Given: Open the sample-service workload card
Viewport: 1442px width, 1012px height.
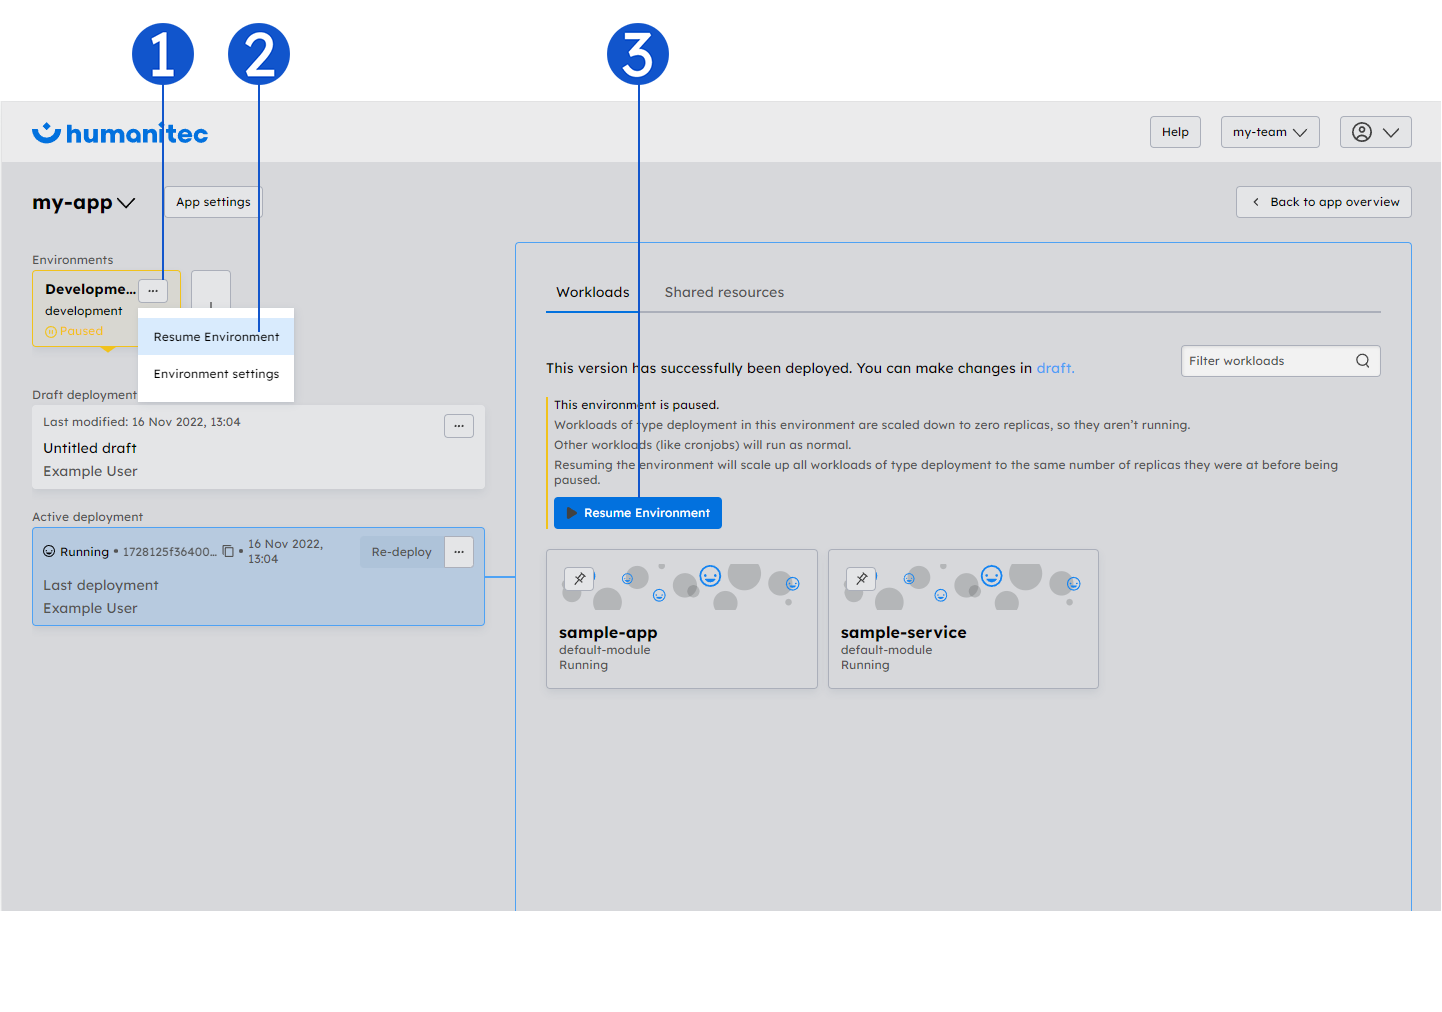Looking at the screenshot, I should tap(963, 619).
